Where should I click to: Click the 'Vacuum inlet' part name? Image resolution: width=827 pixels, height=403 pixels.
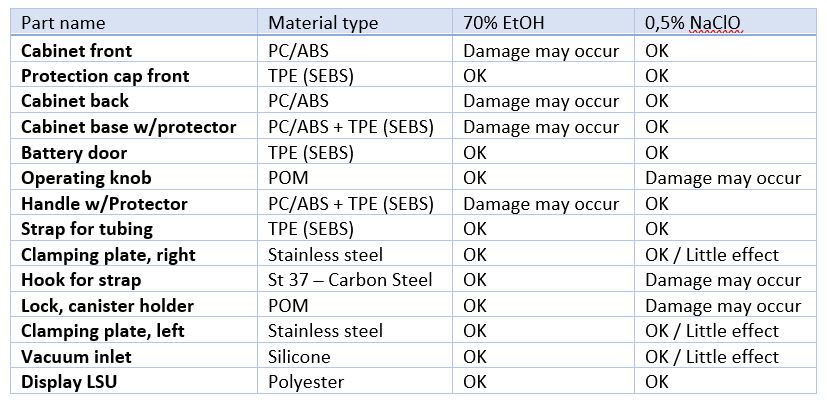[x=75, y=356]
